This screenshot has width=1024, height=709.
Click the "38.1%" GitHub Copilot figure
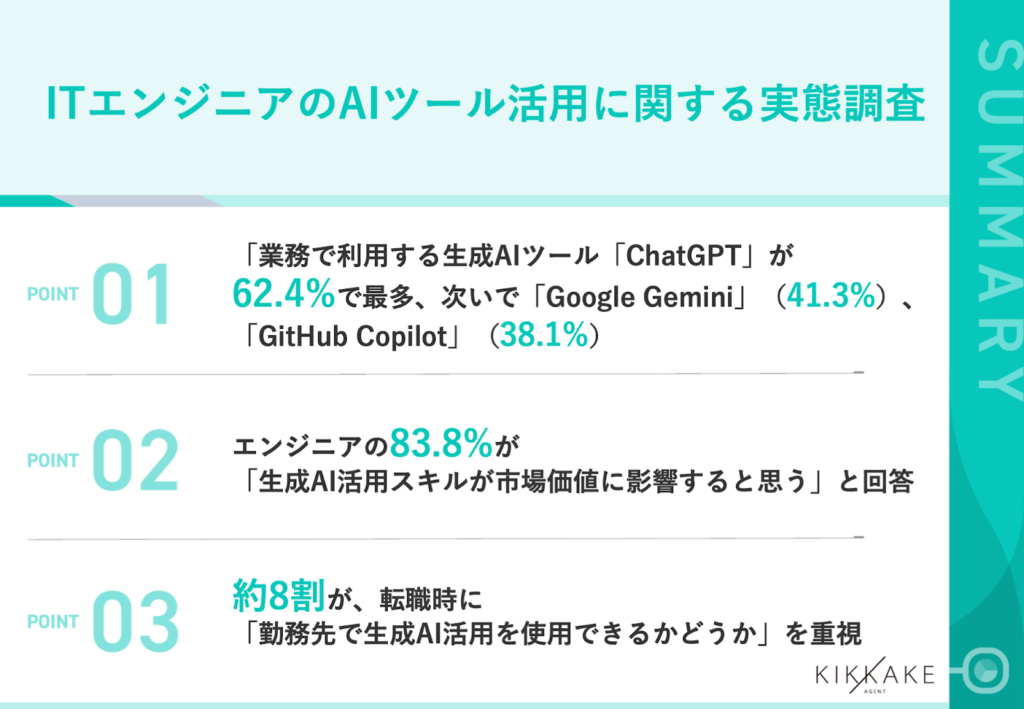pyautogui.click(x=544, y=337)
